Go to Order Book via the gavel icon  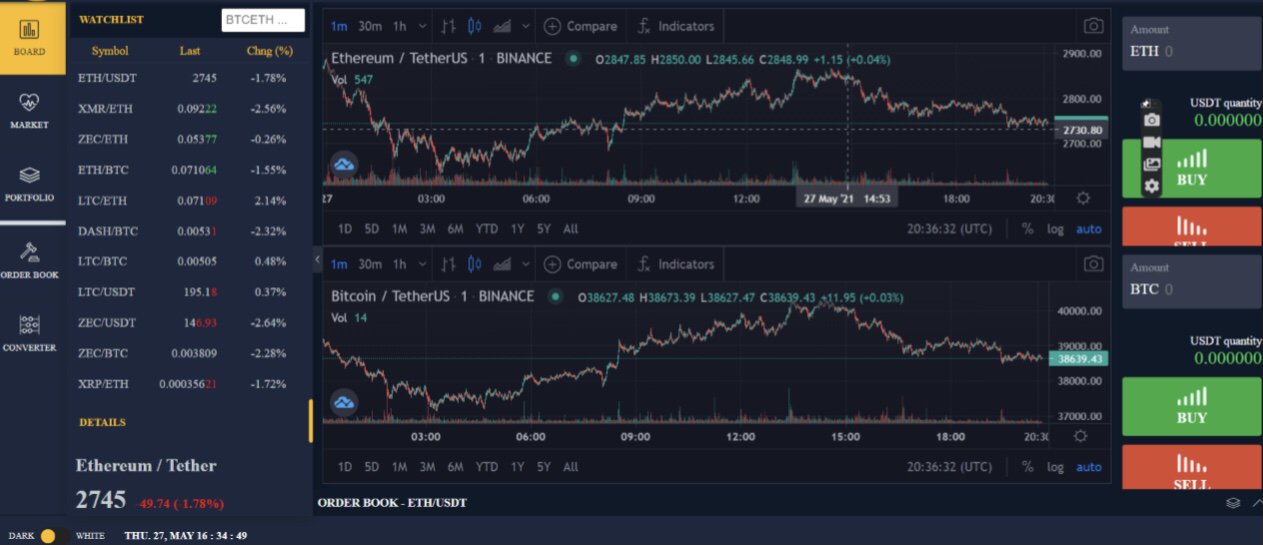30,258
